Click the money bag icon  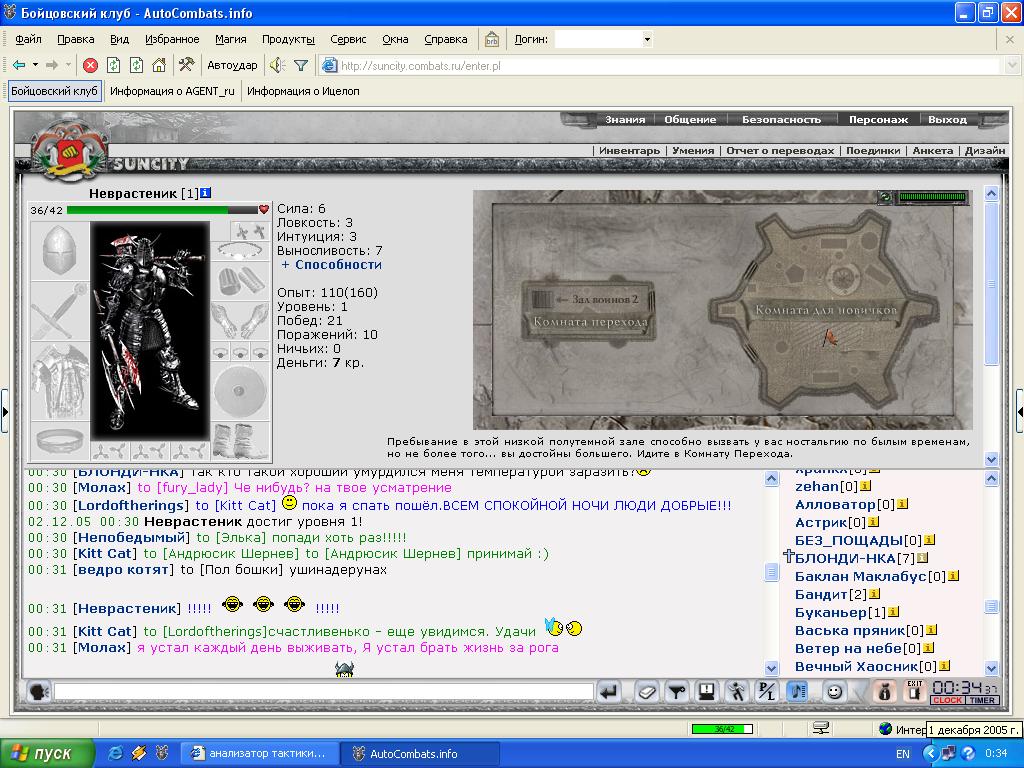click(x=884, y=692)
